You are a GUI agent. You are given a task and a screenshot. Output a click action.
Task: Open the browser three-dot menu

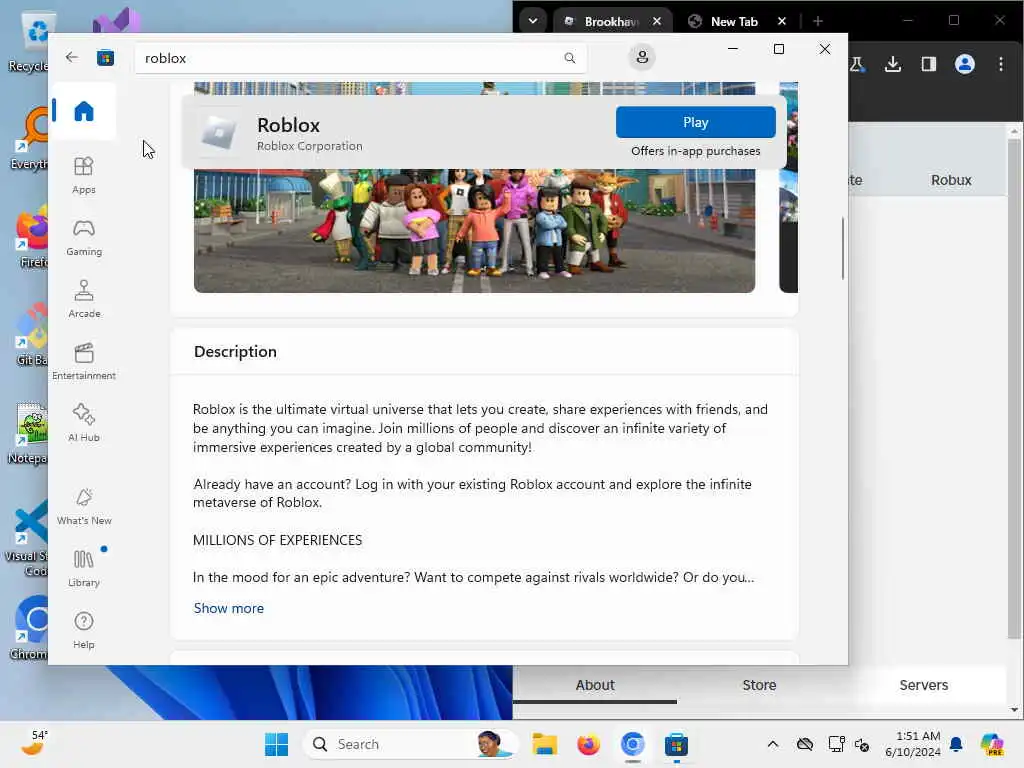pos(1000,64)
